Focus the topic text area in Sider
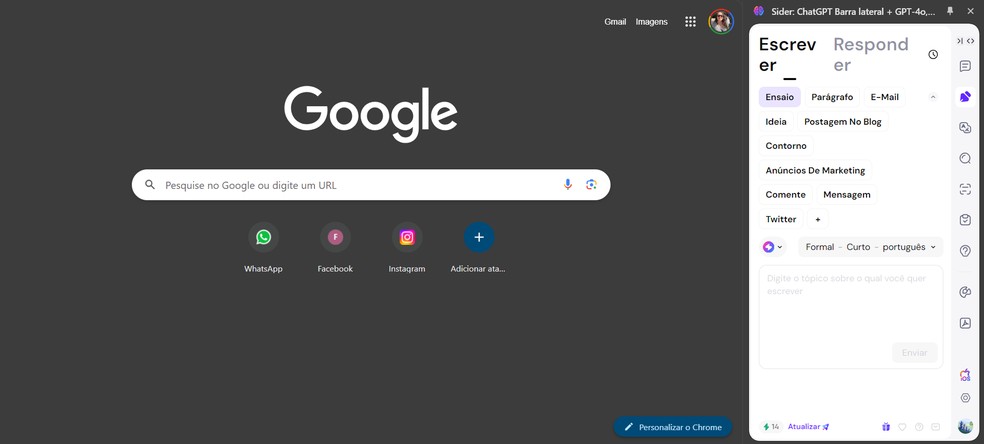This screenshot has height=444, width=984. point(851,317)
